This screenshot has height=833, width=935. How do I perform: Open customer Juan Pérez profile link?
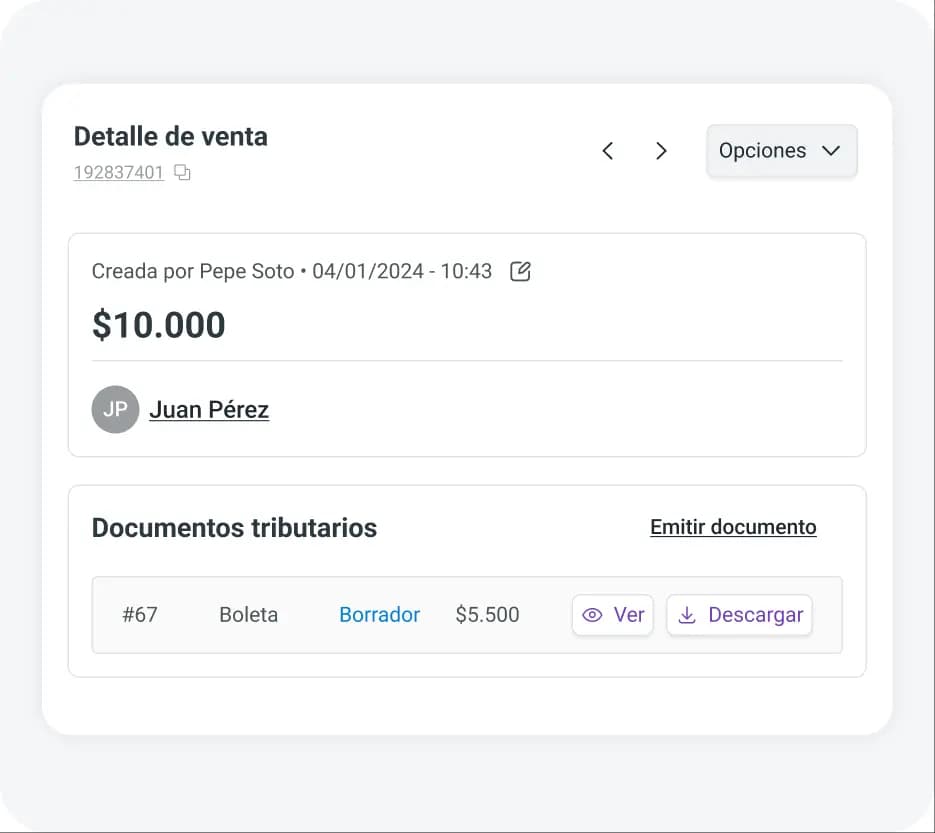coord(209,409)
